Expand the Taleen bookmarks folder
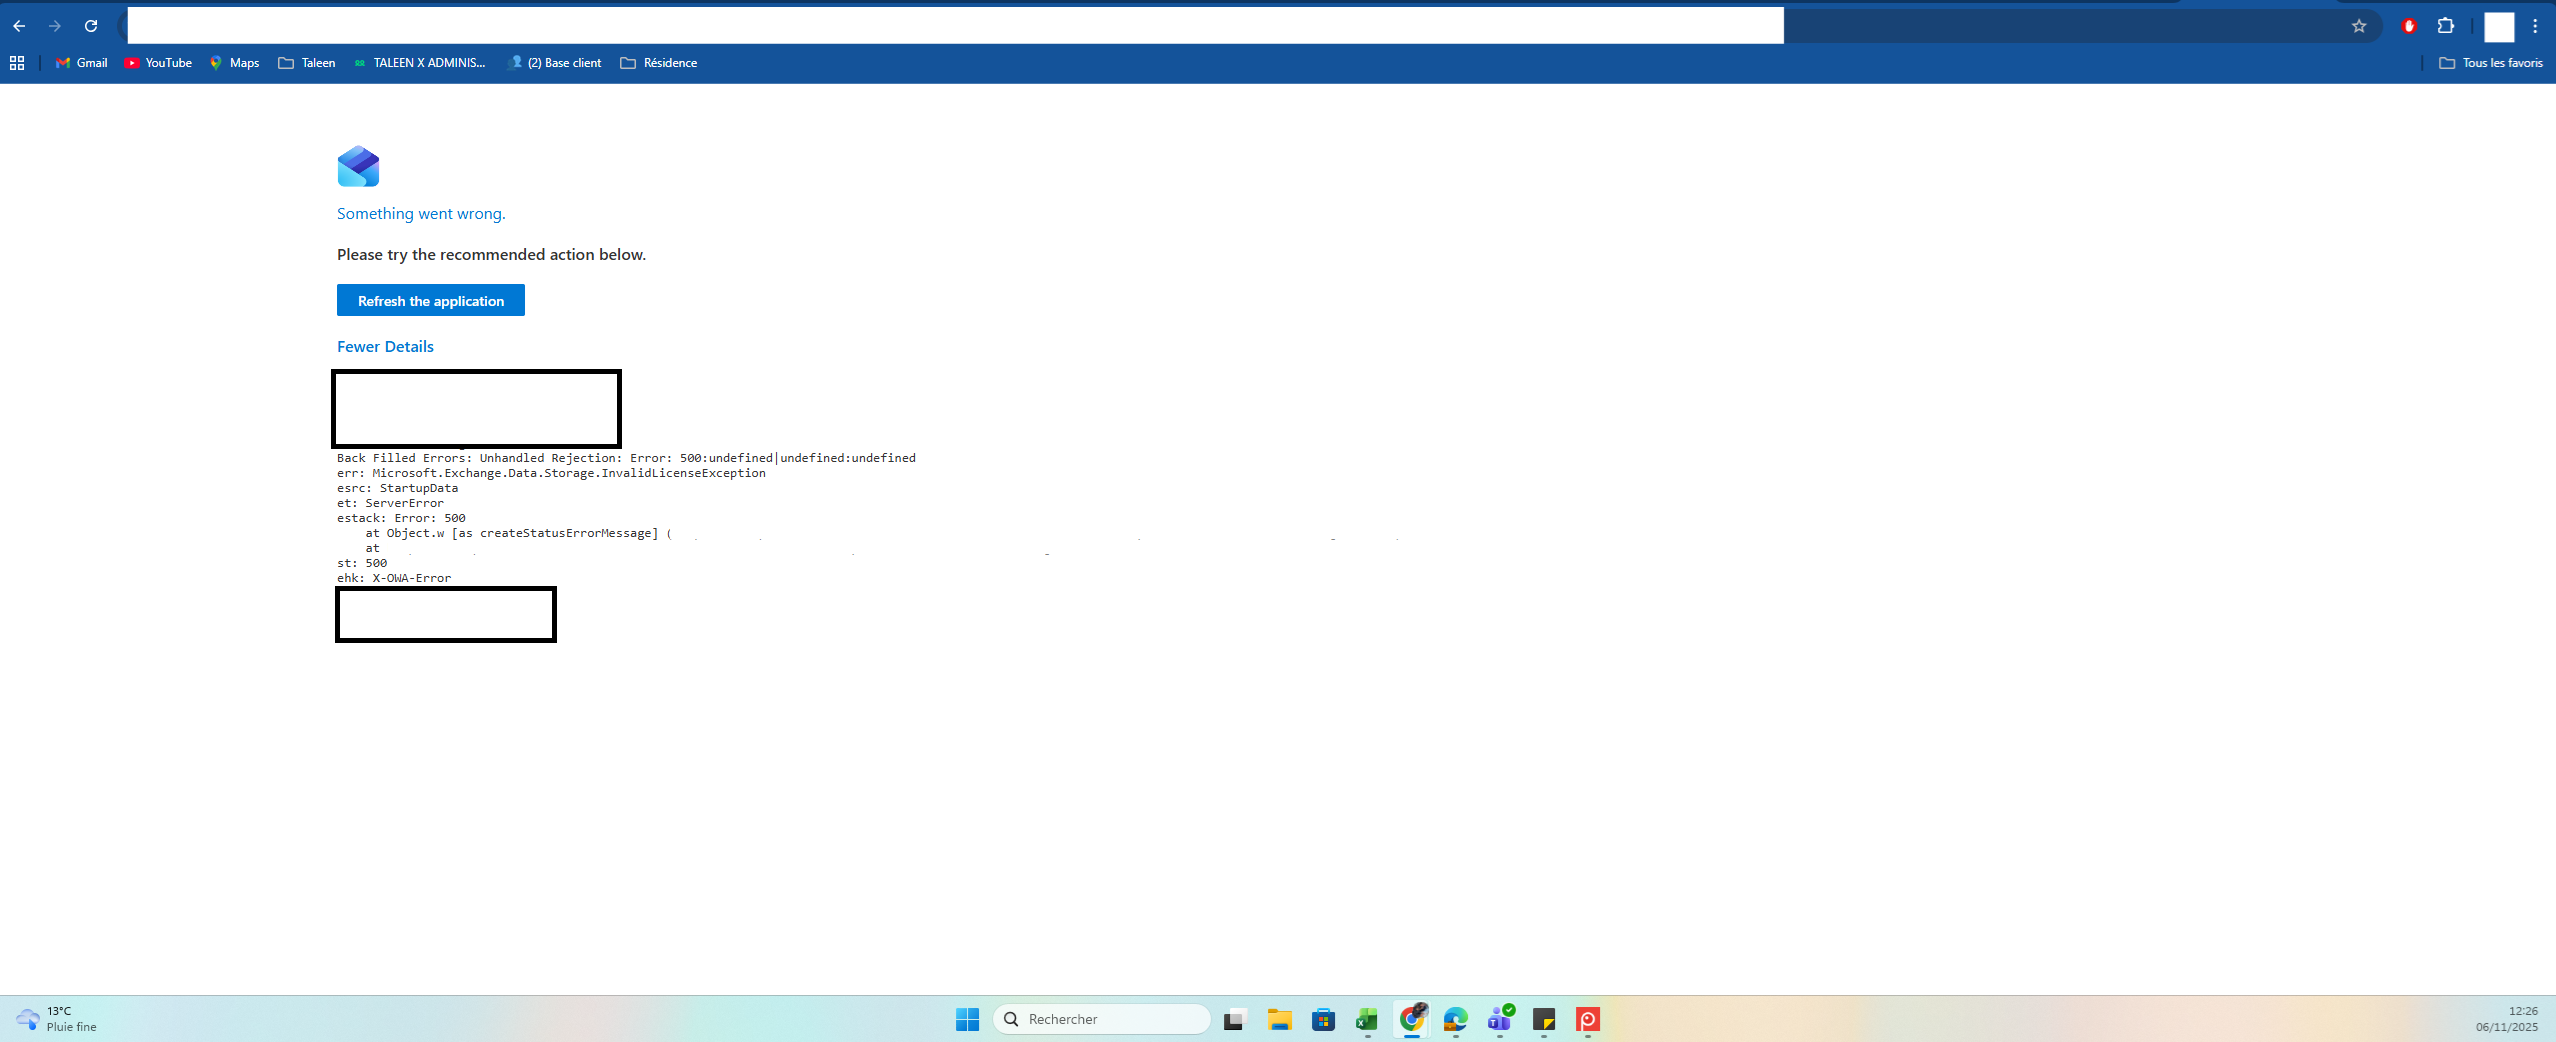This screenshot has height=1042, width=2556. point(307,63)
